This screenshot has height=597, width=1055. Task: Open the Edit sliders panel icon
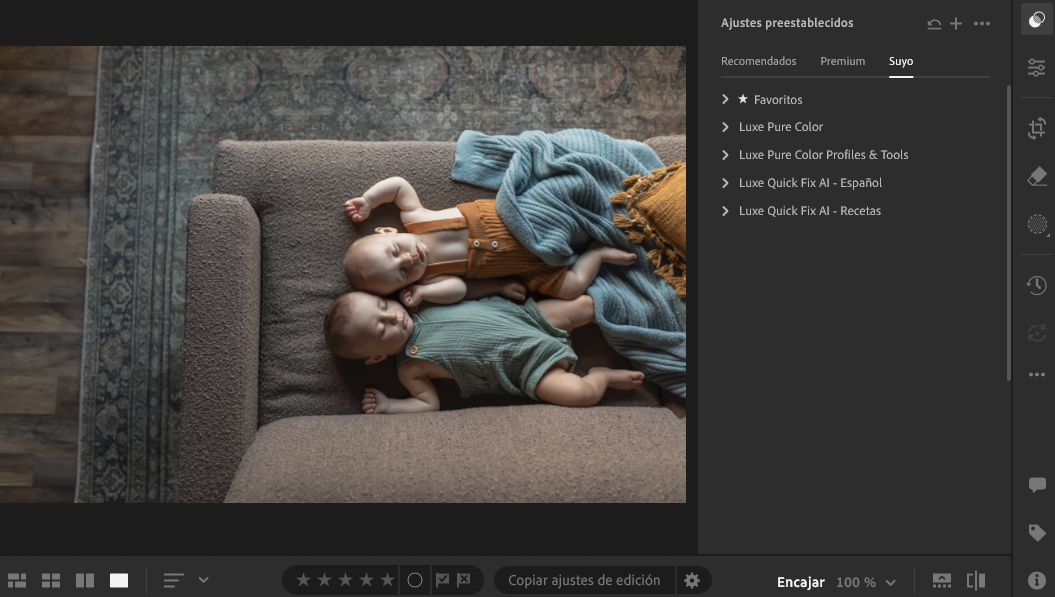click(x=1037, y=67)
